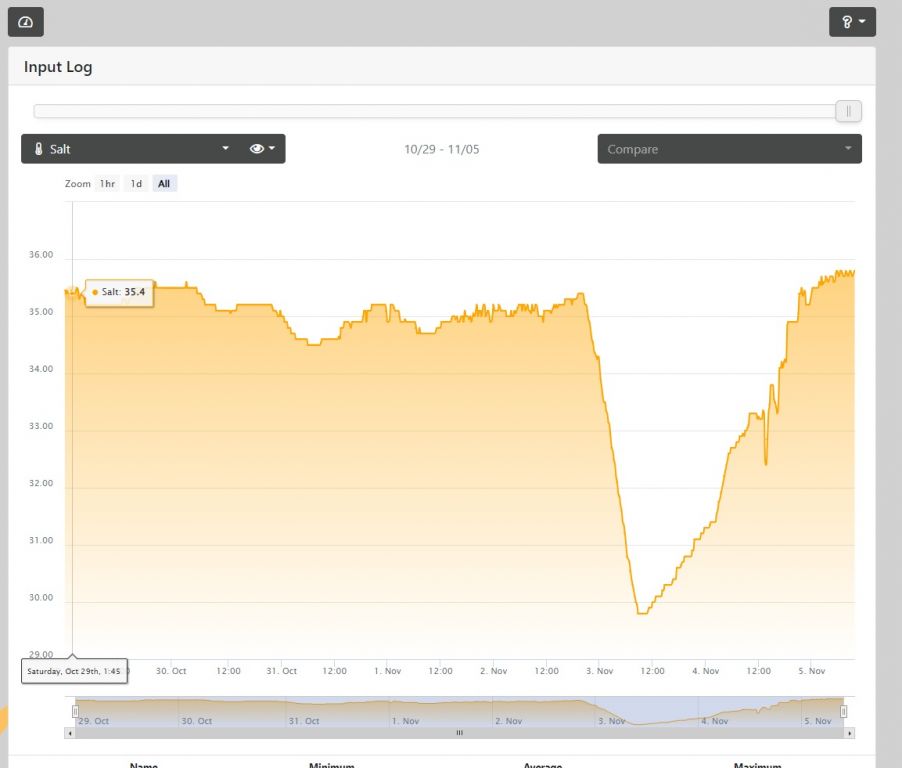
Task: Select the All zoom option
Action: coord(164,184)
